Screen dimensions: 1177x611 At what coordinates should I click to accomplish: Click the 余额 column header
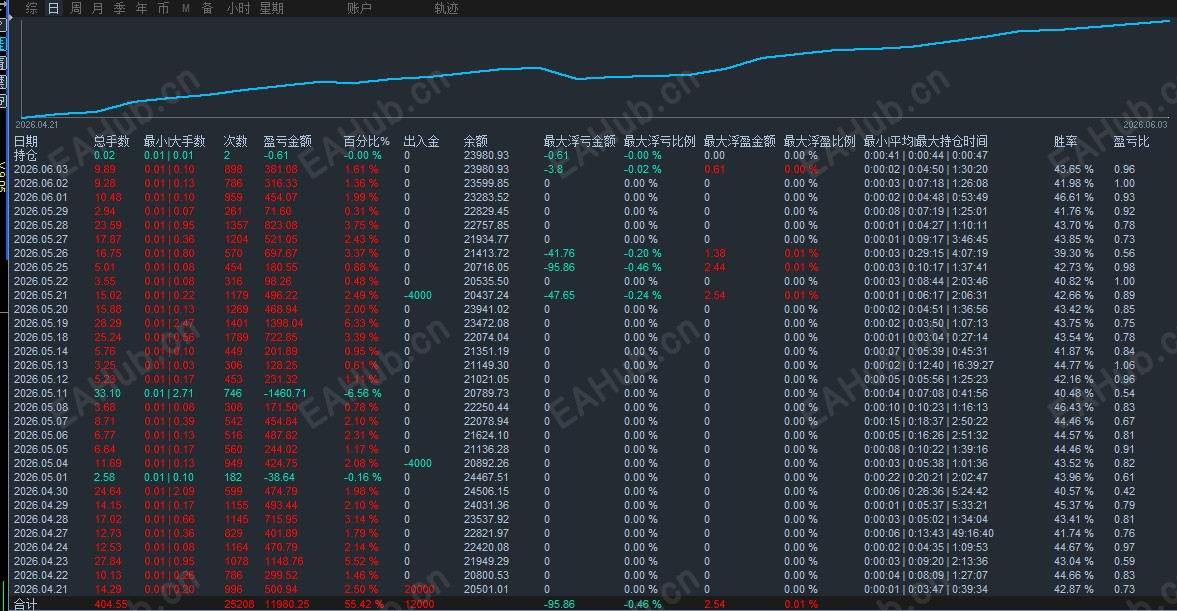point(475,141)
